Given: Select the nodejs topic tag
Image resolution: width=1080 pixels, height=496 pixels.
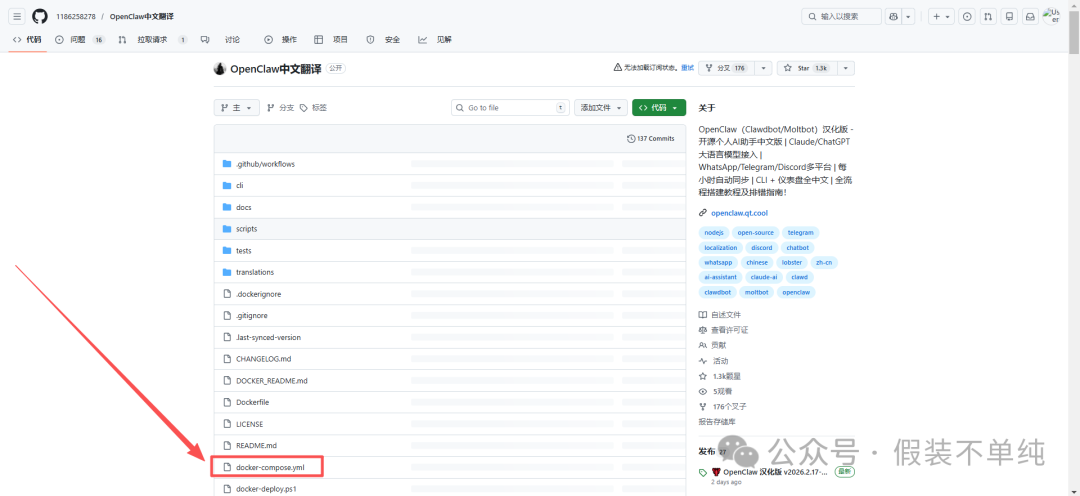Looking at the screenshot, I should (712, 233).
